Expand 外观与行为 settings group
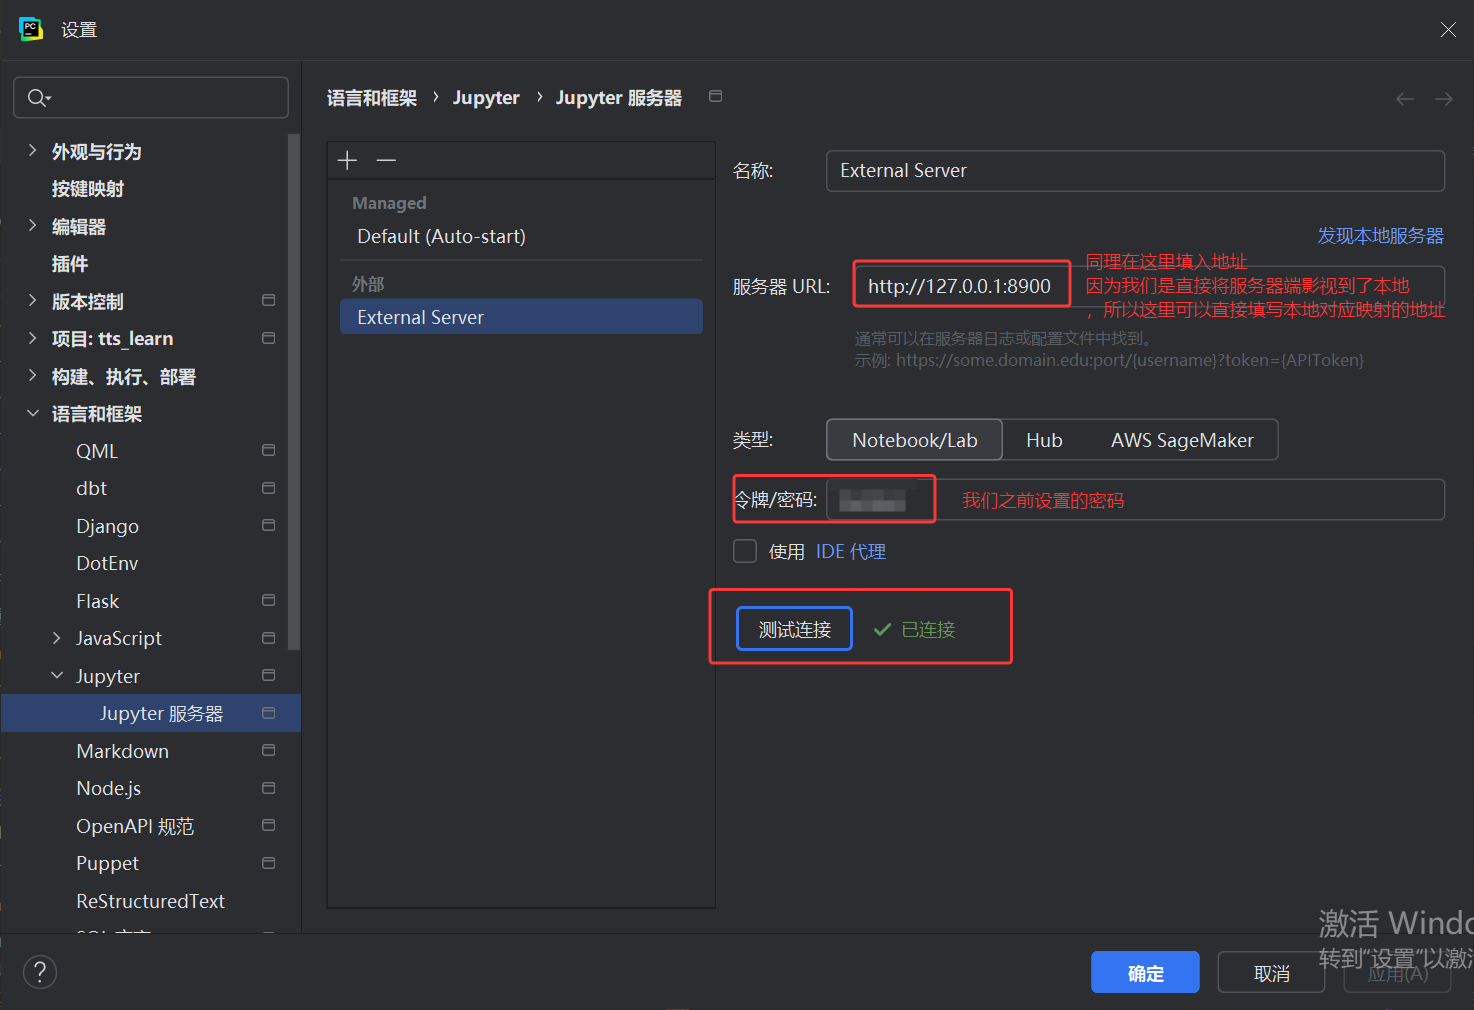 pos(32,151)
